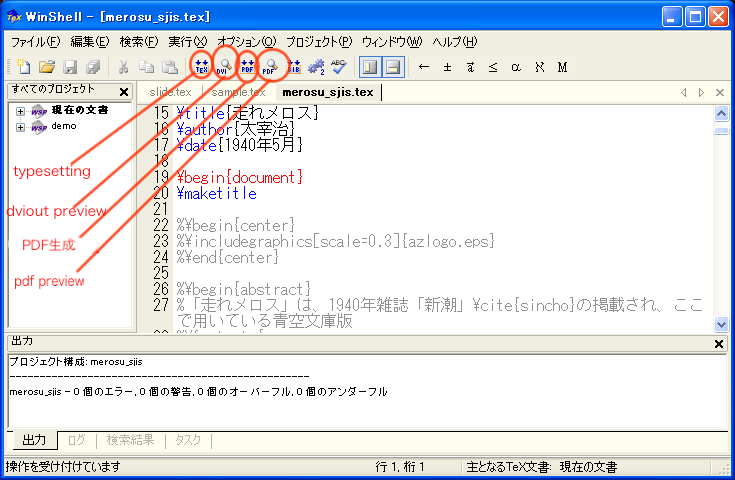Switch to the 検索結果 bottom tab
The width and height of the screenshot is (735, 480).
130,440
